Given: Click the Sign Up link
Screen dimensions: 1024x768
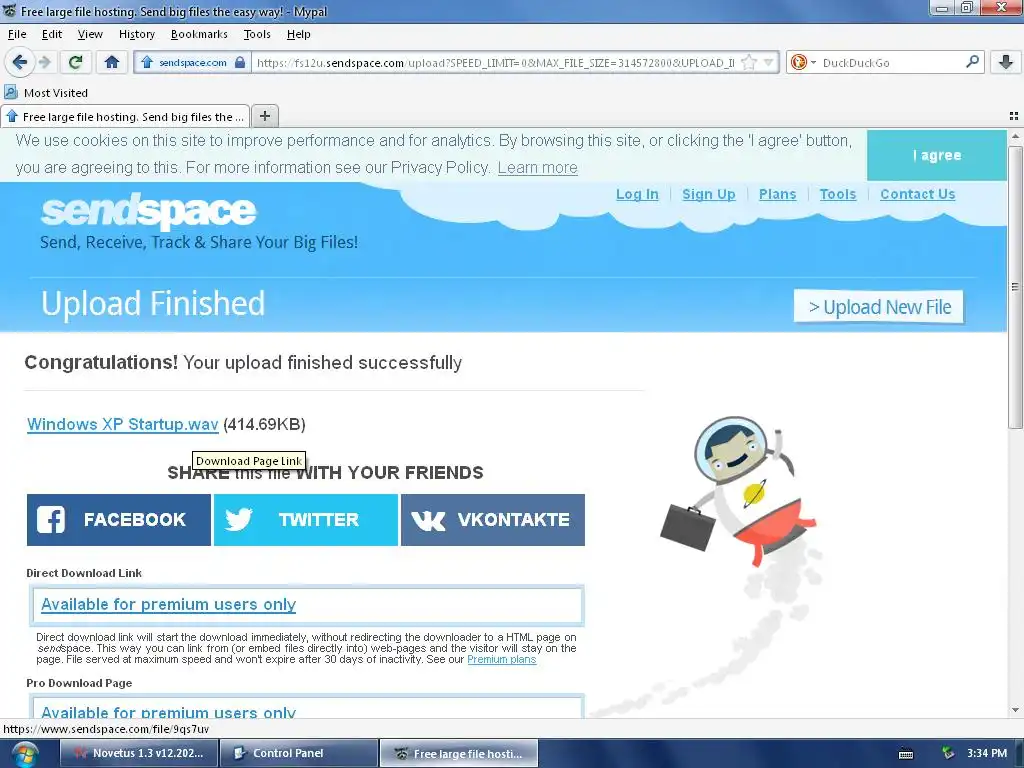Looking at the screenshot, I should point(709,194).
